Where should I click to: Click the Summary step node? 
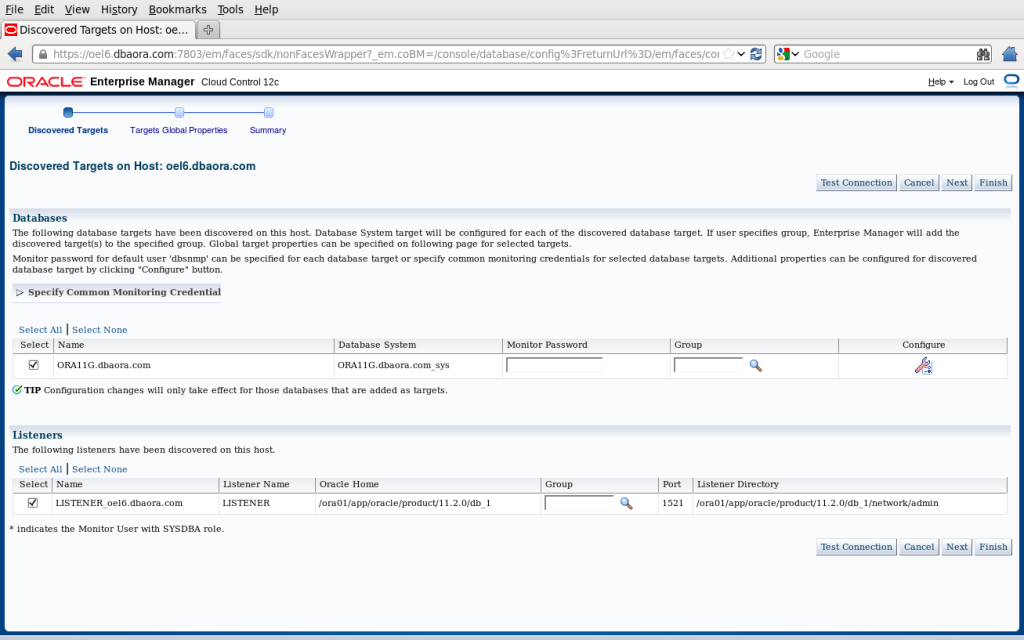pos(268,112)
